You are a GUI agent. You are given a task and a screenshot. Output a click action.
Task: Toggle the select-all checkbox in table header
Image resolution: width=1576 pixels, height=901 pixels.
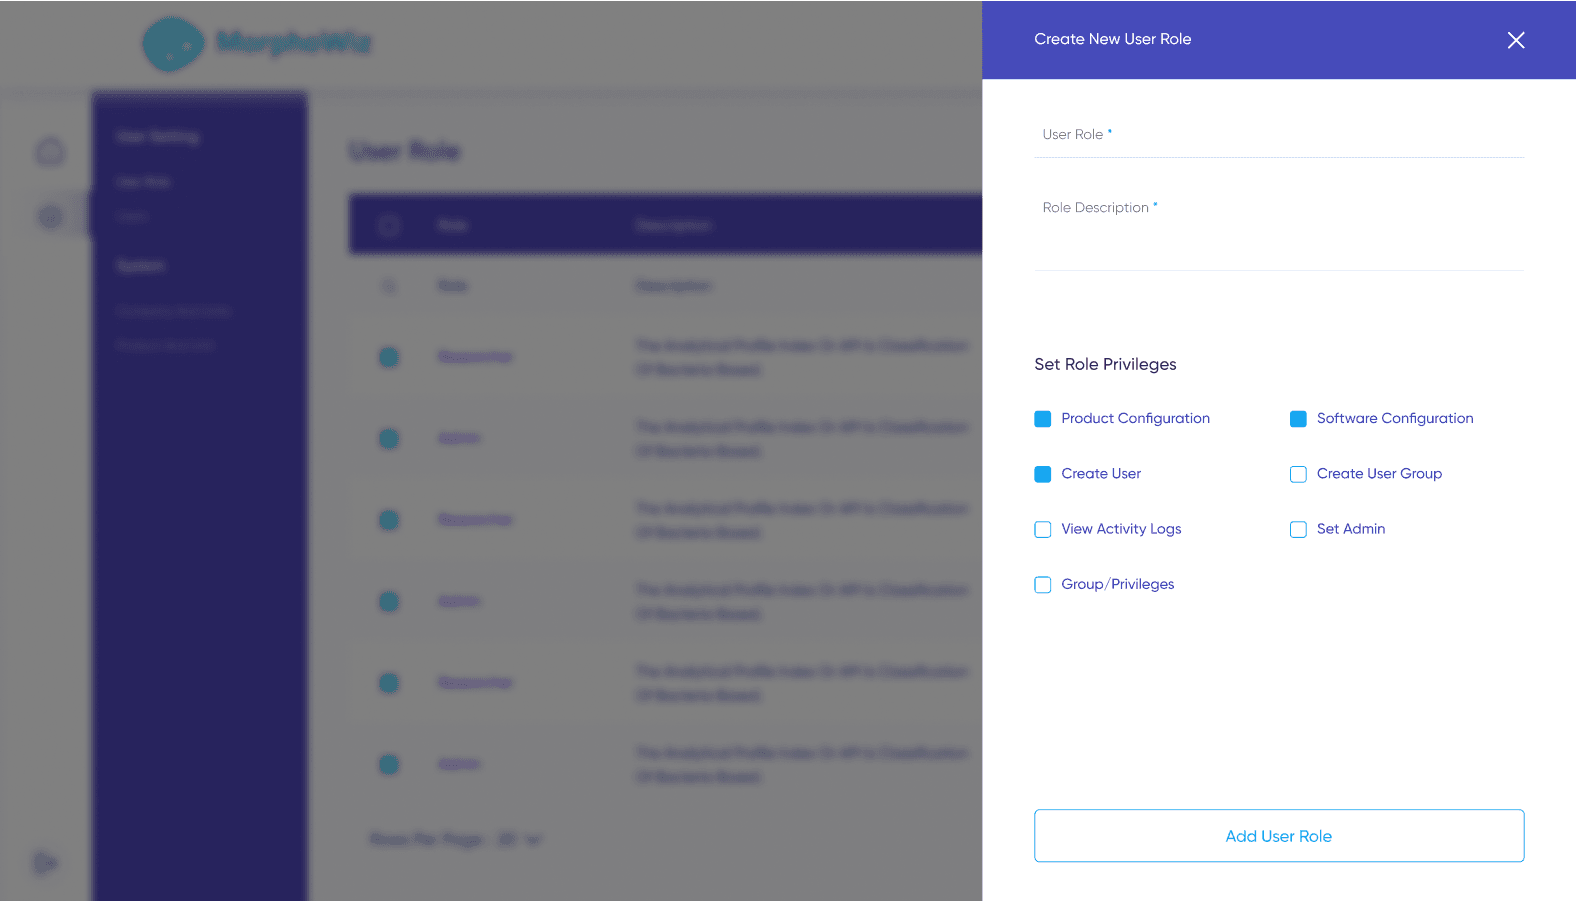tap(389, 226)
